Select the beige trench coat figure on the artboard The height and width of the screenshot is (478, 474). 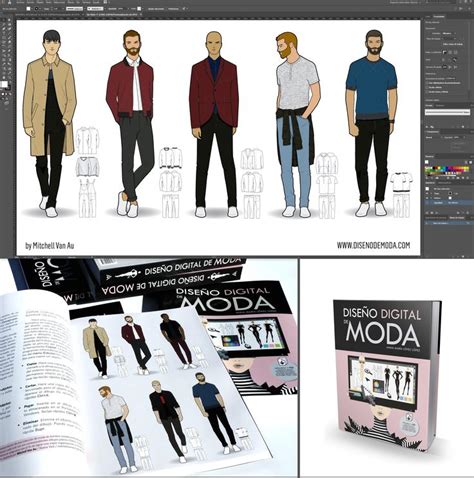[x=50, y=123]
